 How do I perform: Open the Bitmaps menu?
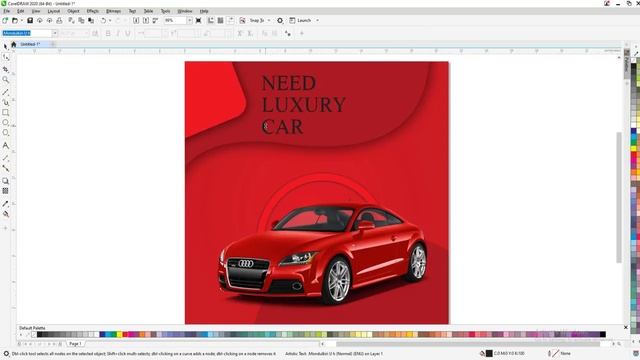click(113, 11)
